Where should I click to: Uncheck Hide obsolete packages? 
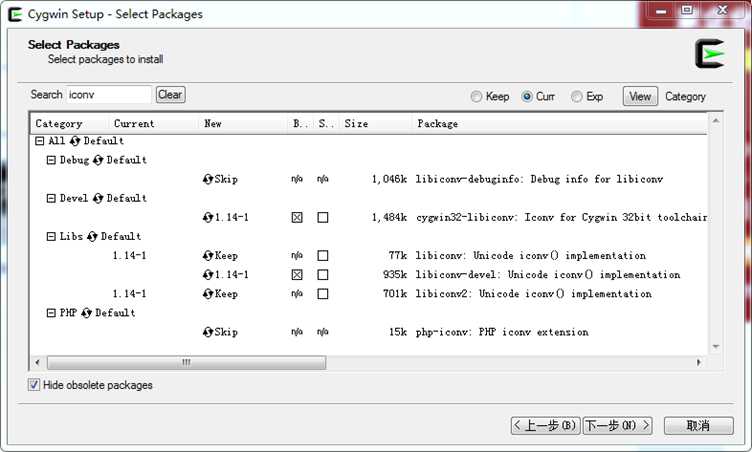34,385
